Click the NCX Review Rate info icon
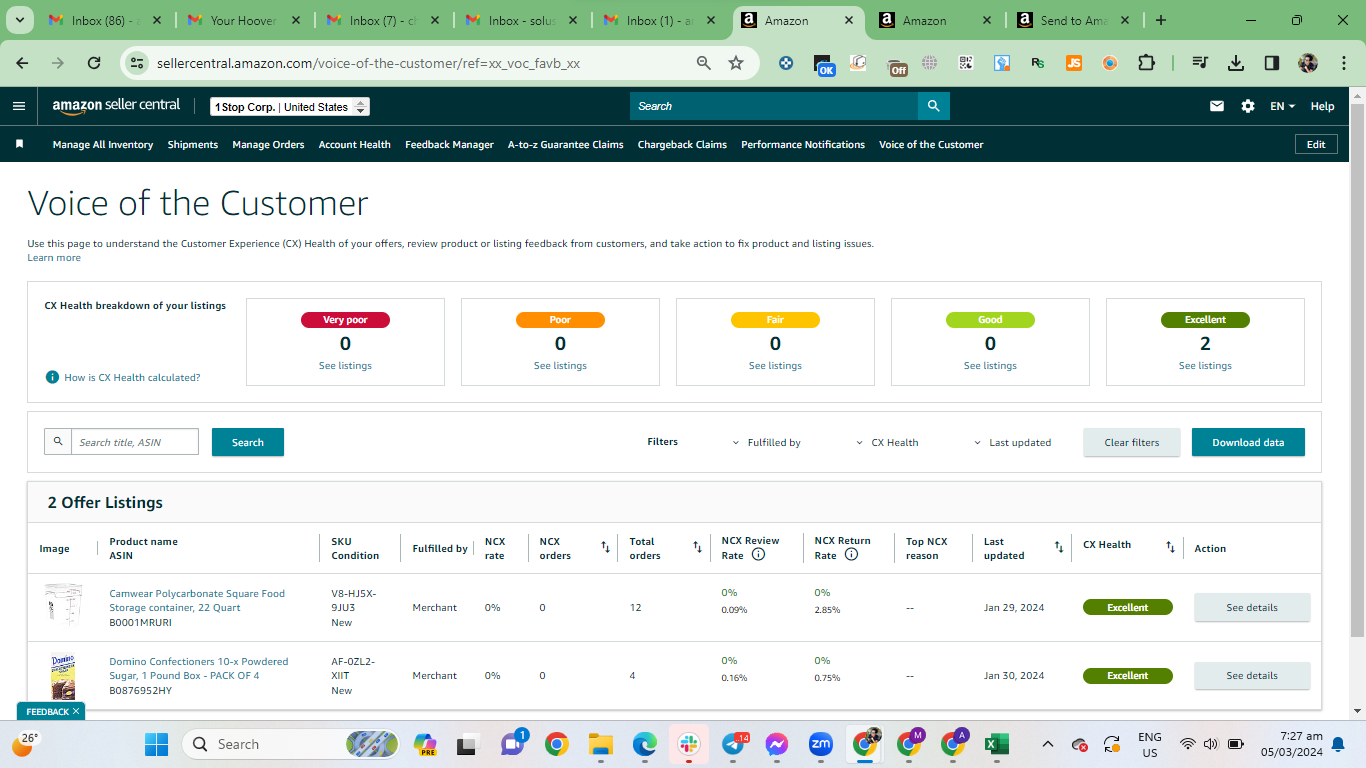Viewport: 1366px width, 768px height. pyautogui.click(x=758, y=554)
